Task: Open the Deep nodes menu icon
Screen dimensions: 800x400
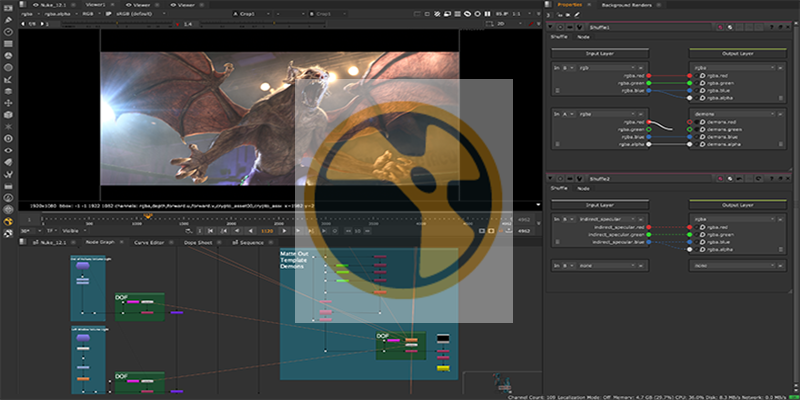Action: click(8, 139)
